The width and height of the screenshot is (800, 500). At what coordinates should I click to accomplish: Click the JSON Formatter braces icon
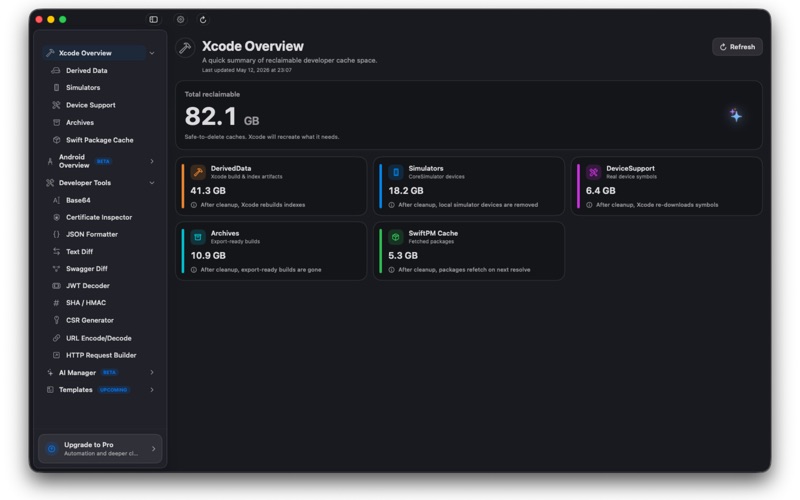coord(56,234)
